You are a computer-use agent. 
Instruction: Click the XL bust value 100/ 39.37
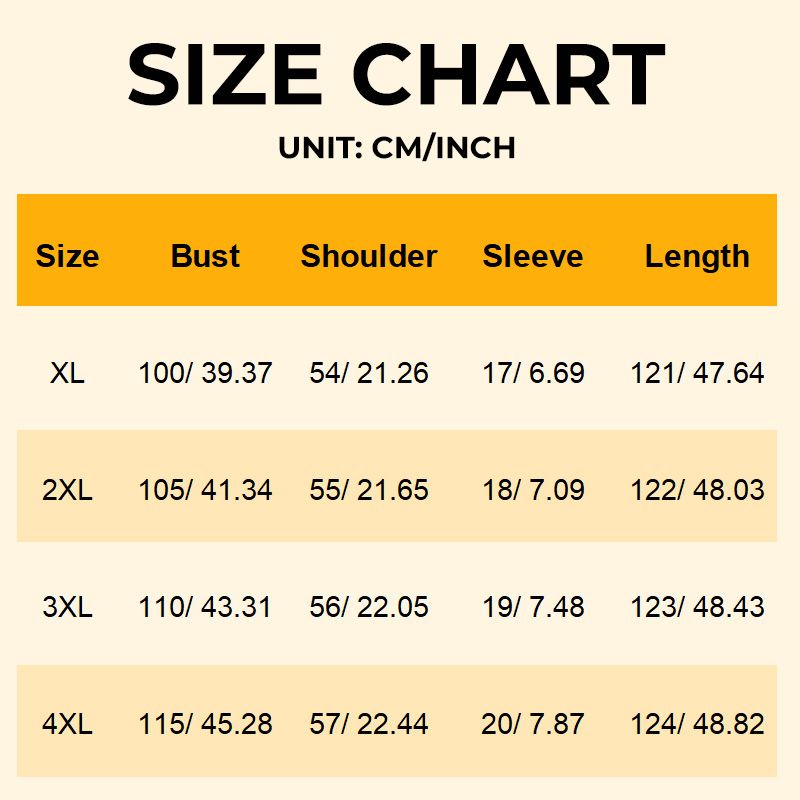click(x=205, y=374)
